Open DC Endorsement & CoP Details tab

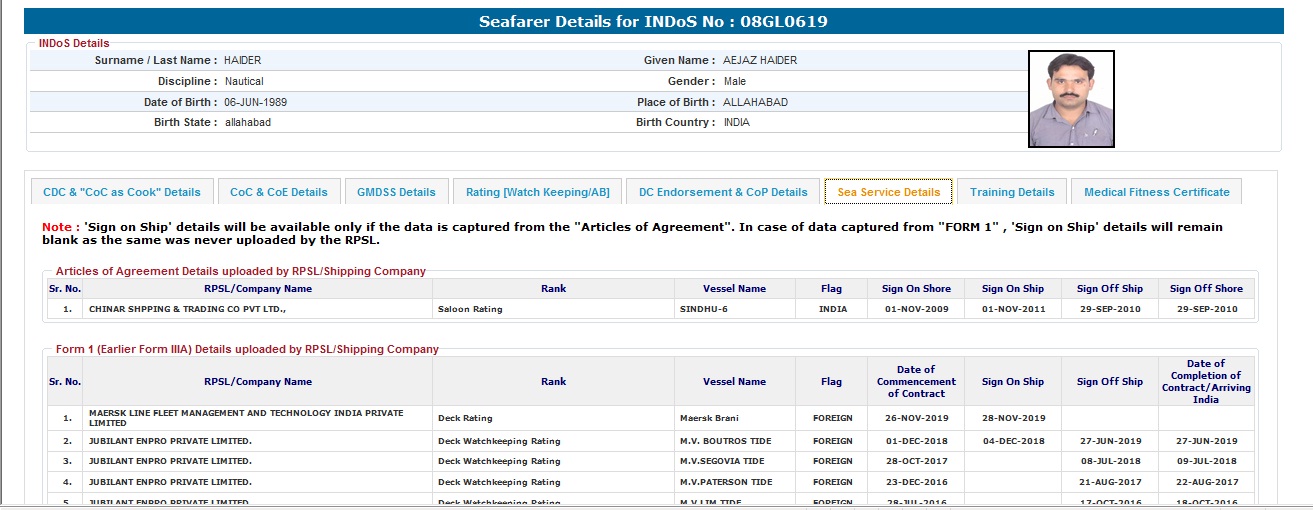point(723,192)
